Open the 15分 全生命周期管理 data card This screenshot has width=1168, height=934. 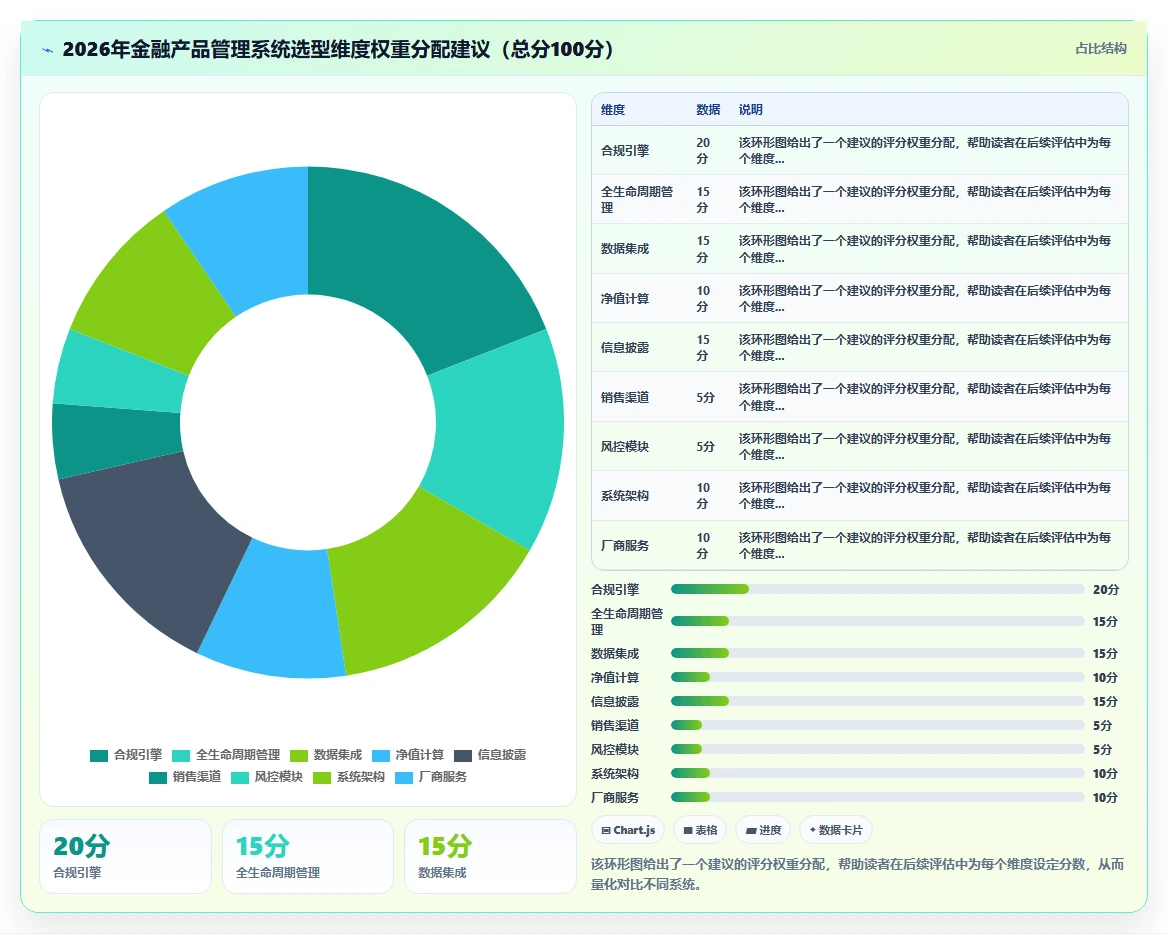point(308,857)
